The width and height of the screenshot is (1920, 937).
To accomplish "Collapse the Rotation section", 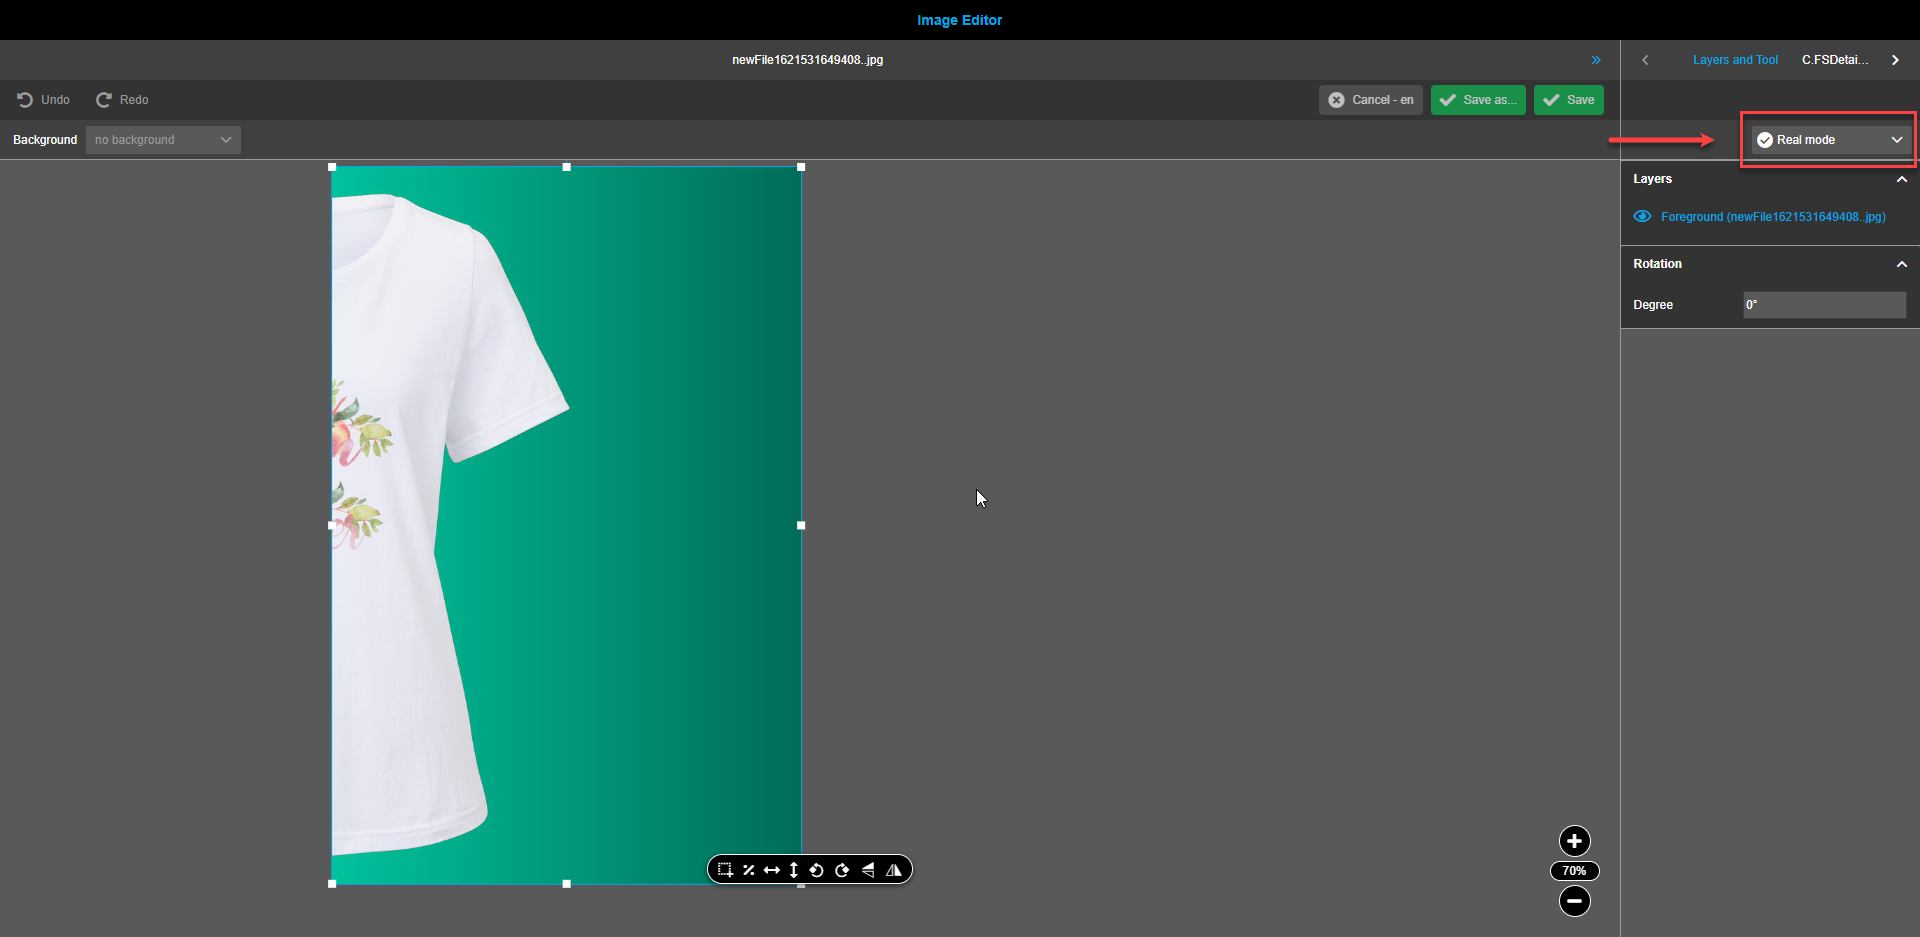I will [1901, 264].
